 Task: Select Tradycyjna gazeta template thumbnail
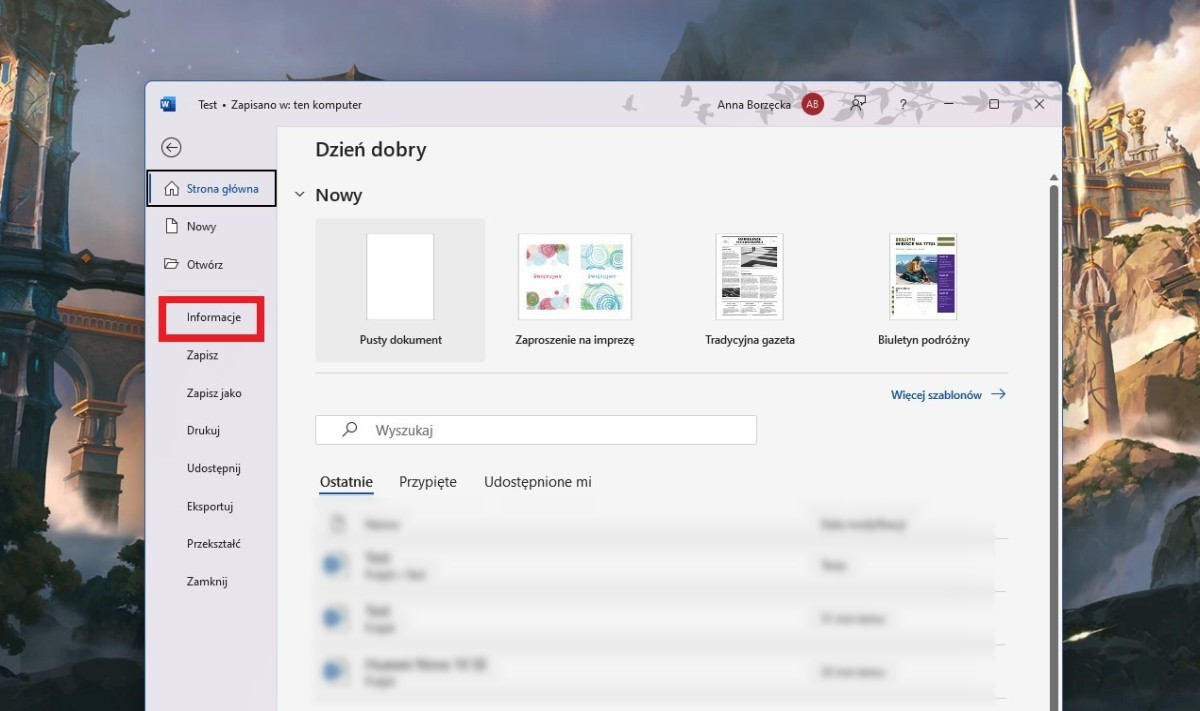[x=749, y=277]
